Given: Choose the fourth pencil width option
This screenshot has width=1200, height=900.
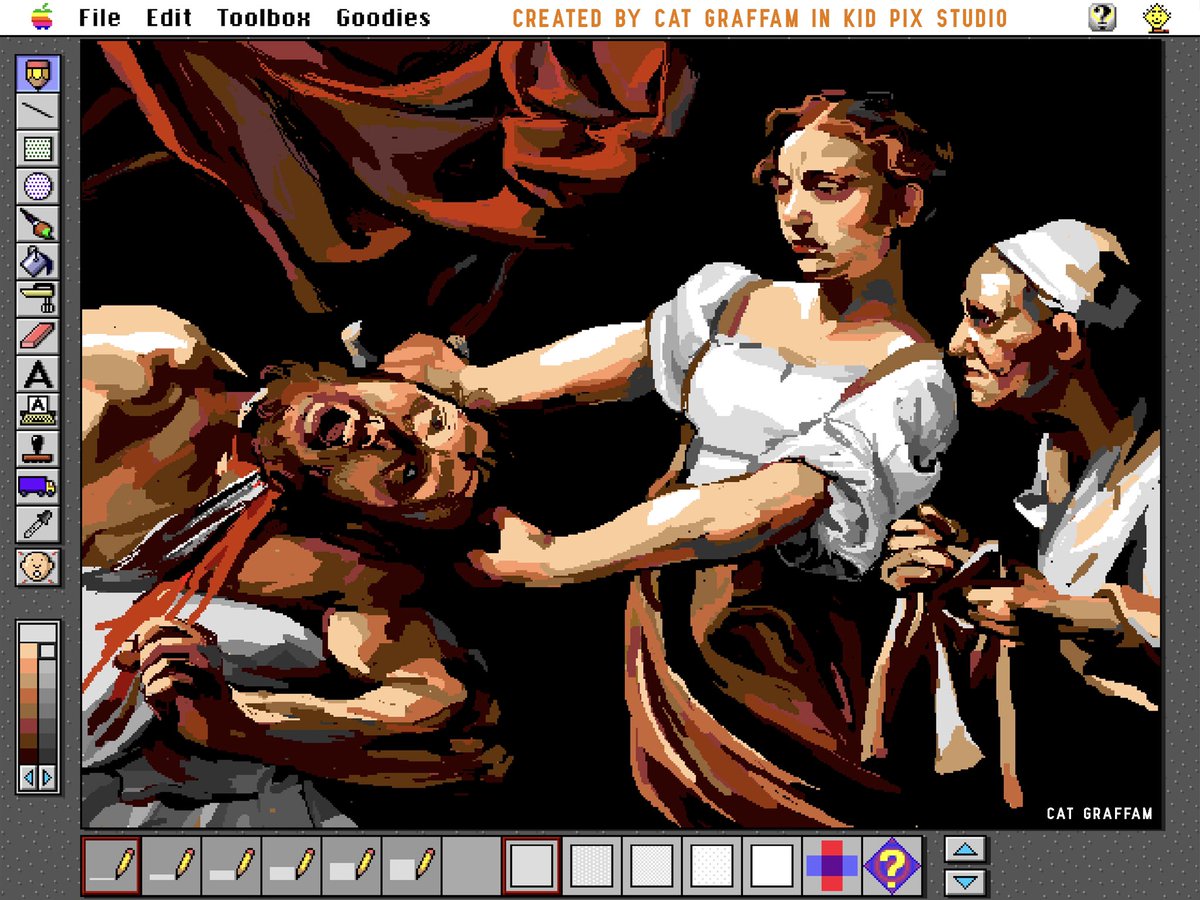Looking at the screenshot, I should (291, 865).
